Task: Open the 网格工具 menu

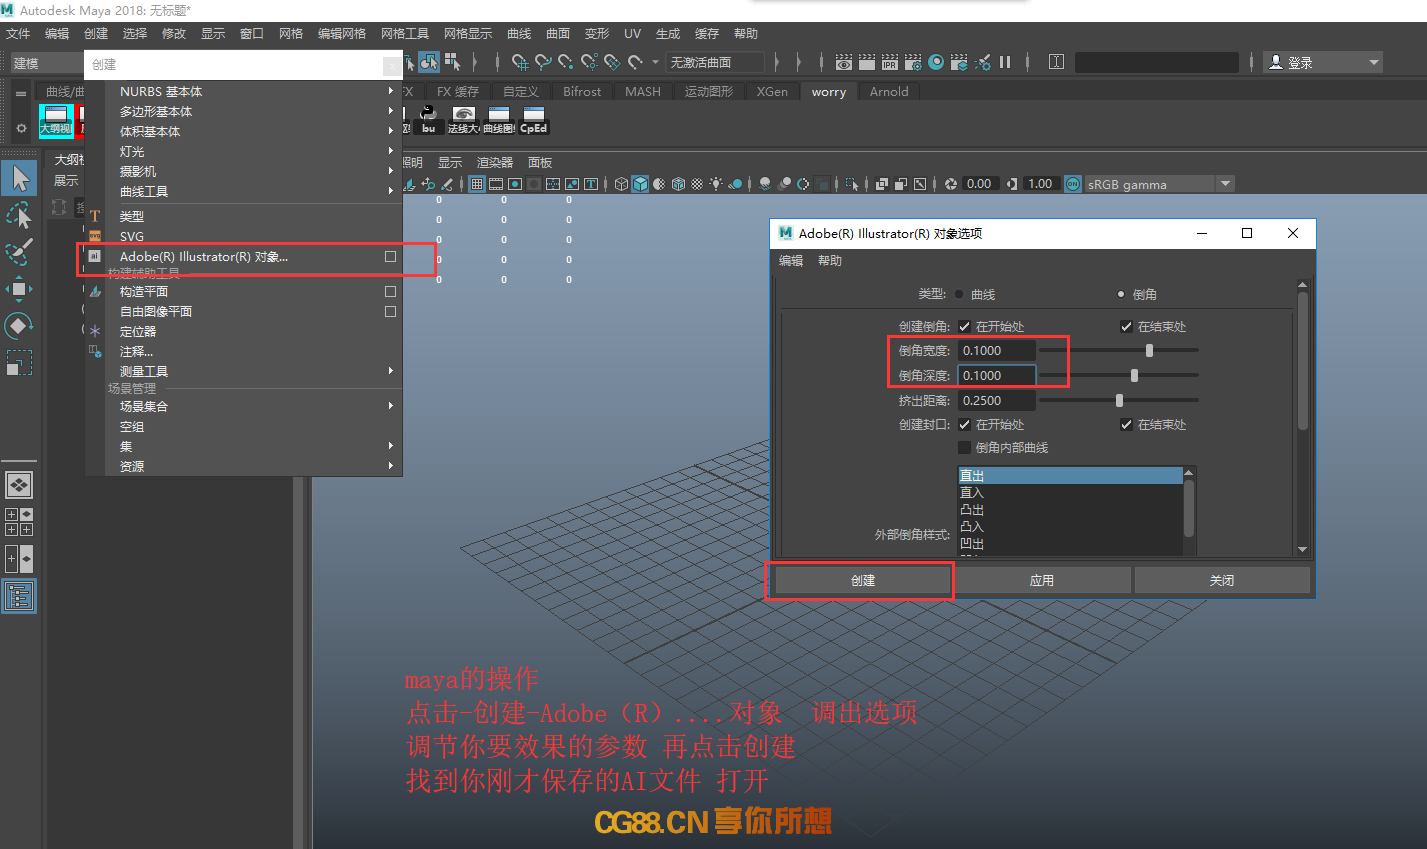Action: [x=405, y=34]
